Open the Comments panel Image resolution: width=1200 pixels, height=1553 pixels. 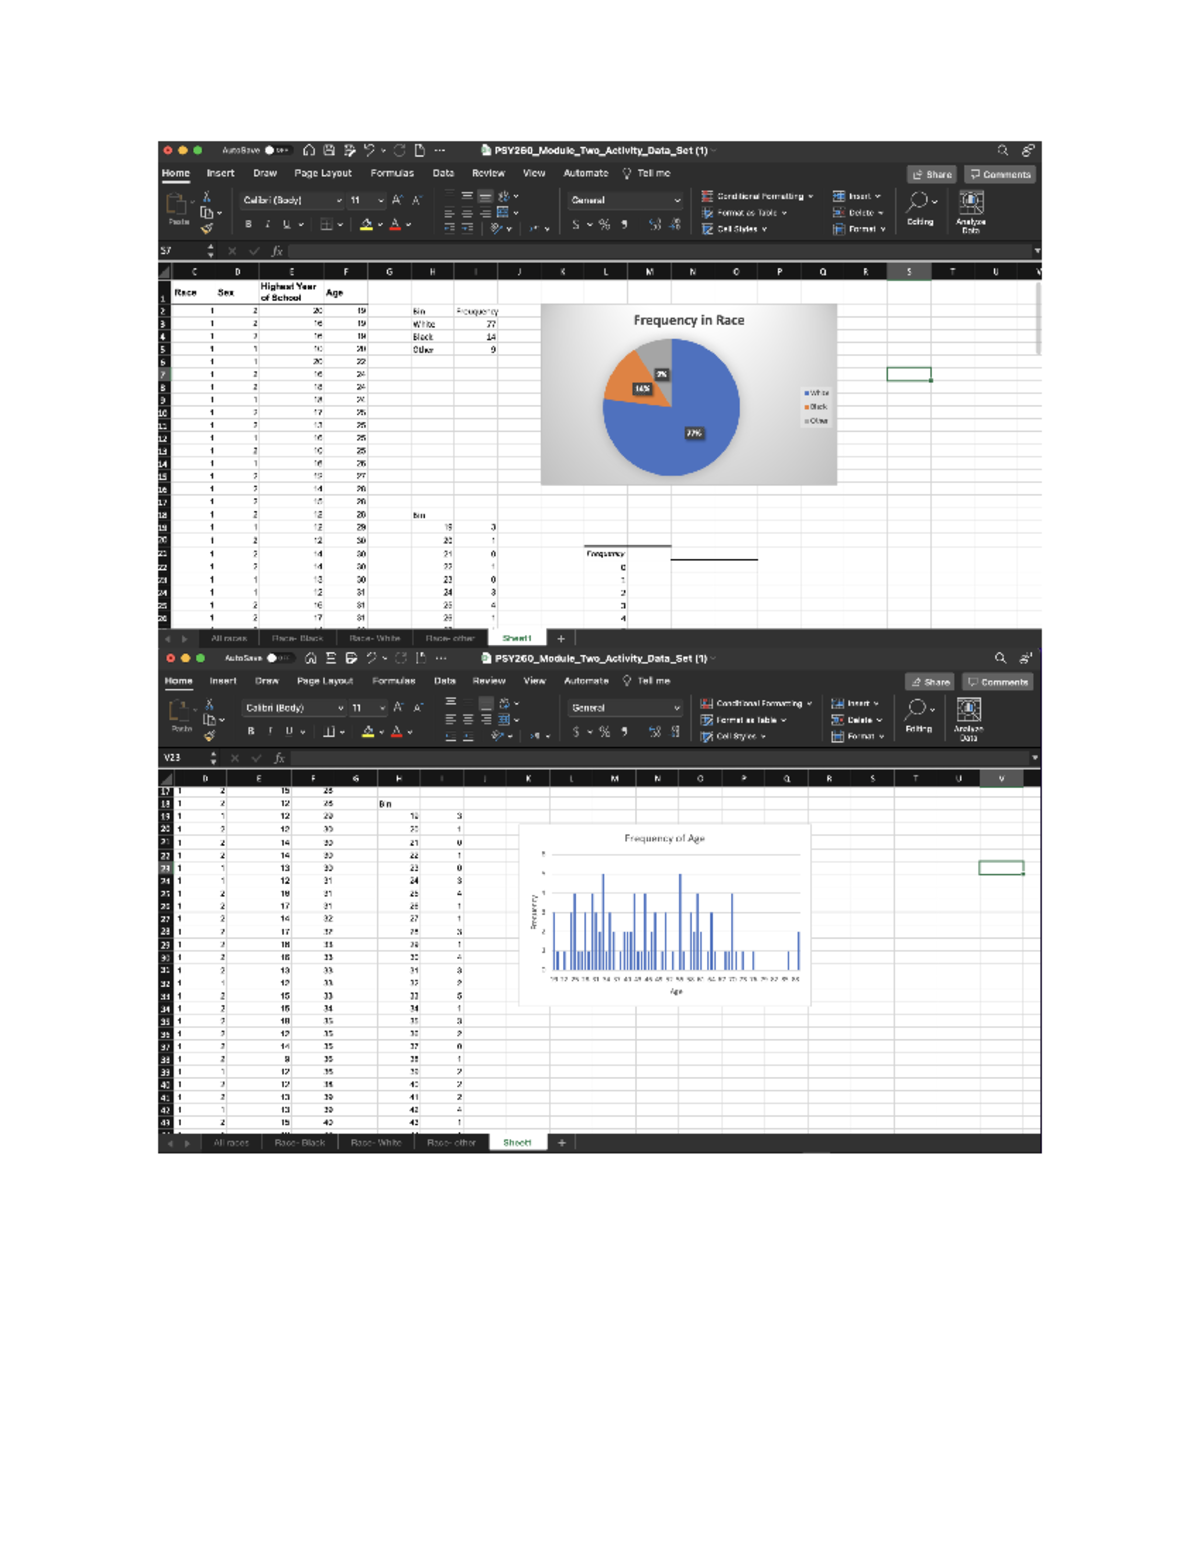click(1000, 173)
